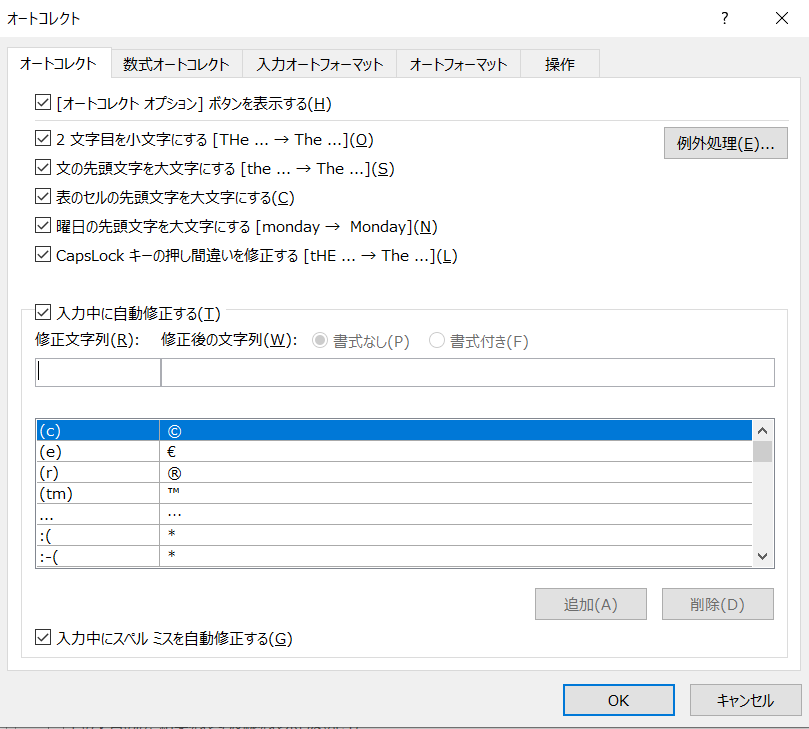This screenshot has width=809, height=729.
Task: Toggle 文の先頭文字を大文字にする setting
Action: pyautogui.click(x=42, y=168)
